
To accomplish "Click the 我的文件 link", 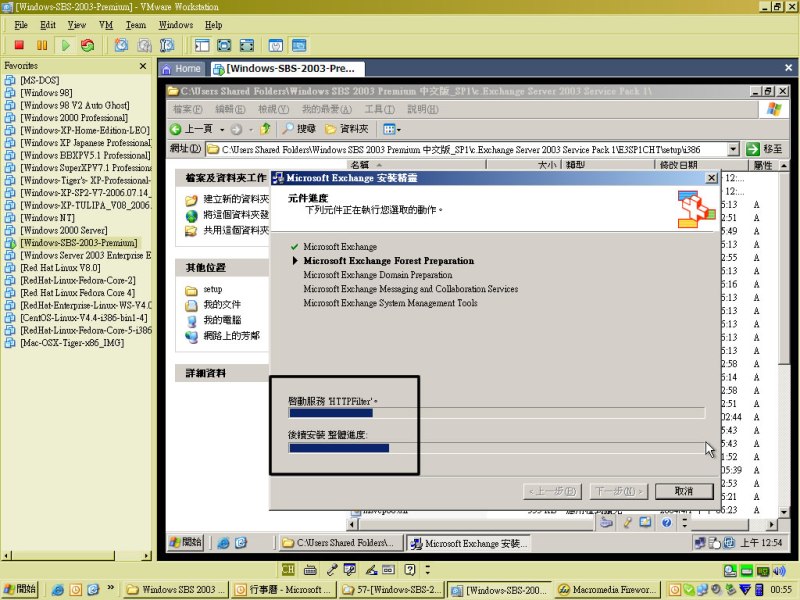I will click(222, 305).
